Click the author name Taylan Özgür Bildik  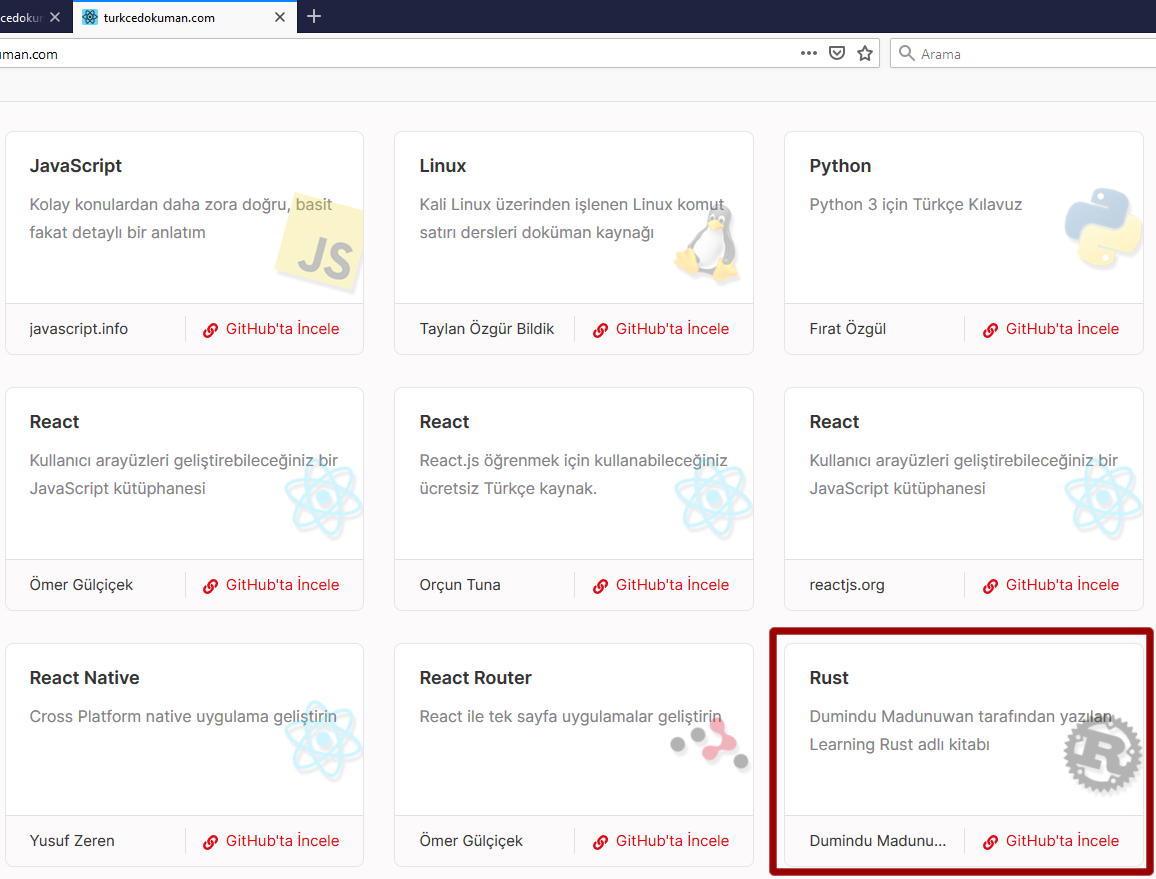pos(487,329)
